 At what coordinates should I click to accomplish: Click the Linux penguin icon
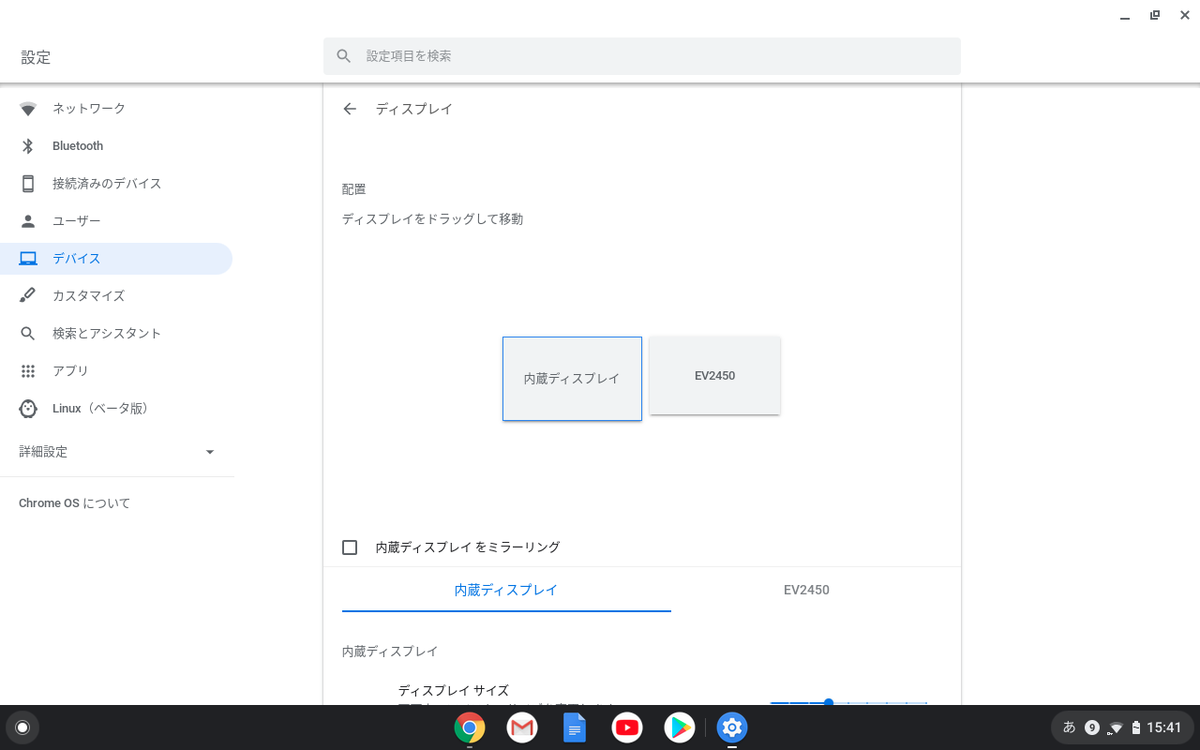(x=28, y=408)
